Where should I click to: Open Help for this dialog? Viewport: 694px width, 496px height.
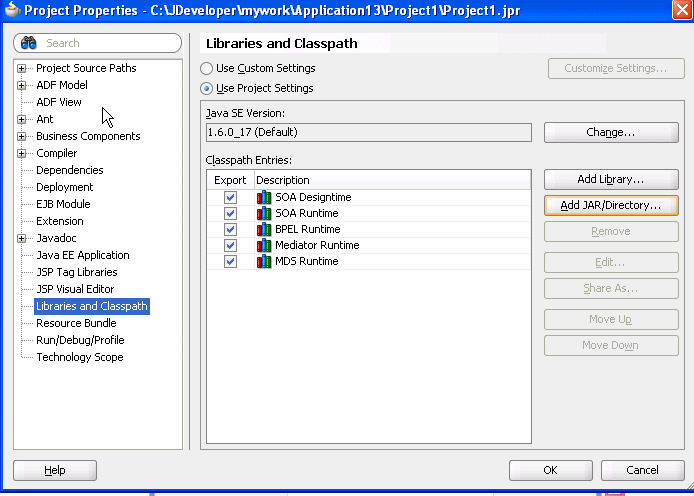point(55,470)
